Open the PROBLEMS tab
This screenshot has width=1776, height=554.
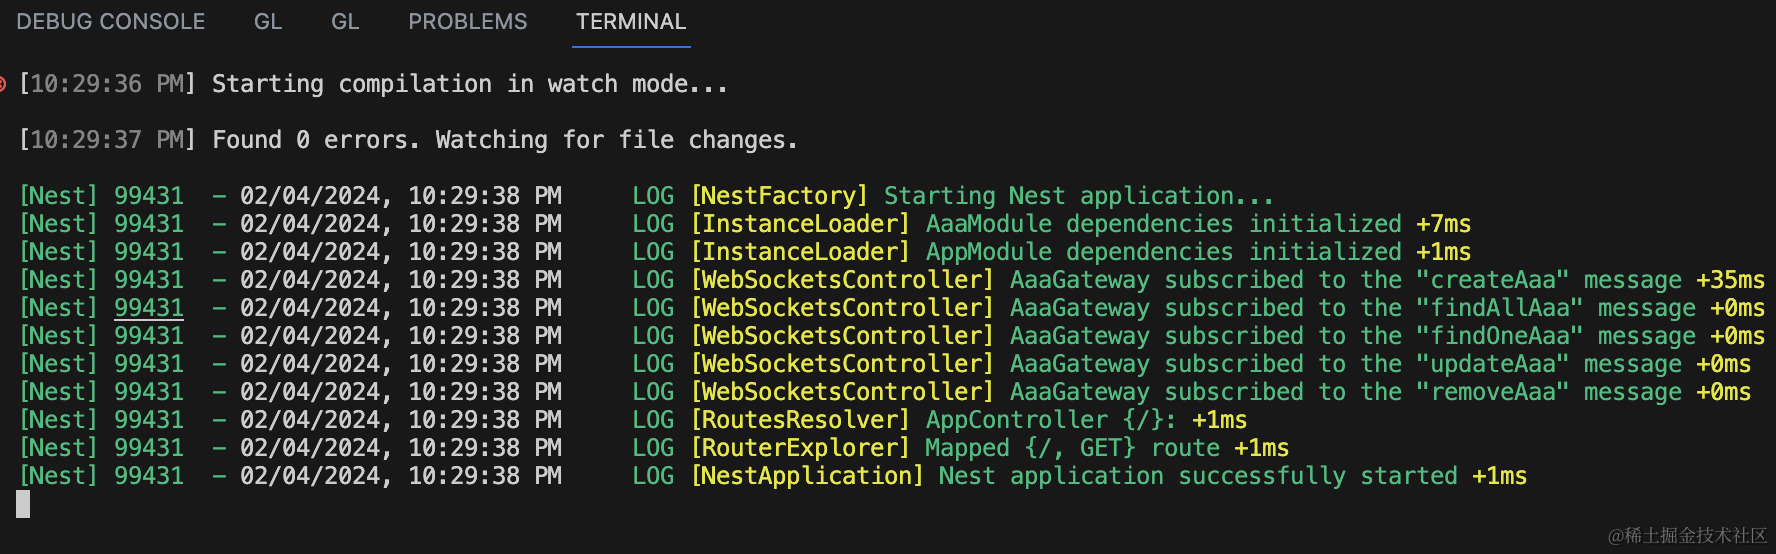click(467, 22)
